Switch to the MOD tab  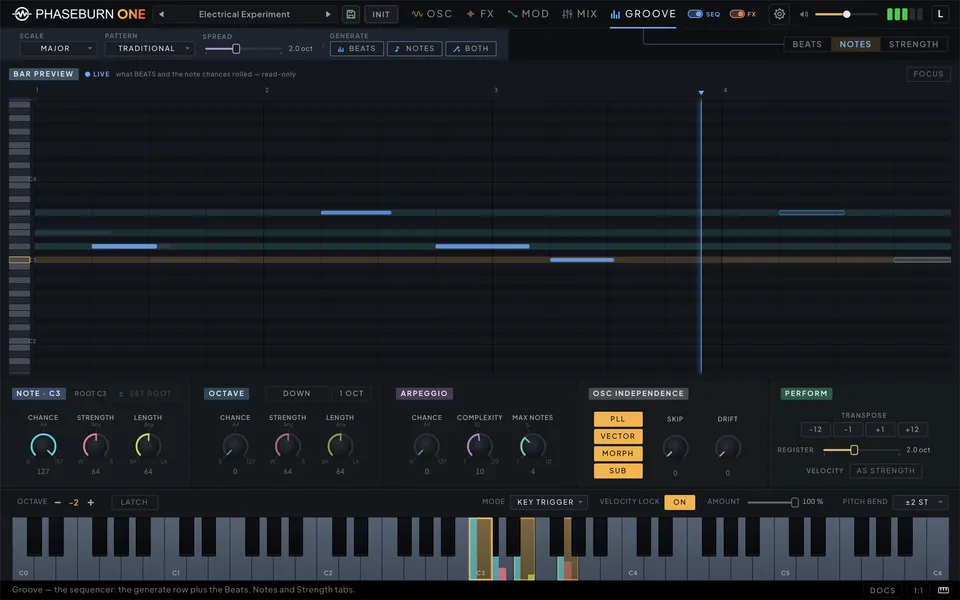(x=528, y=14)
